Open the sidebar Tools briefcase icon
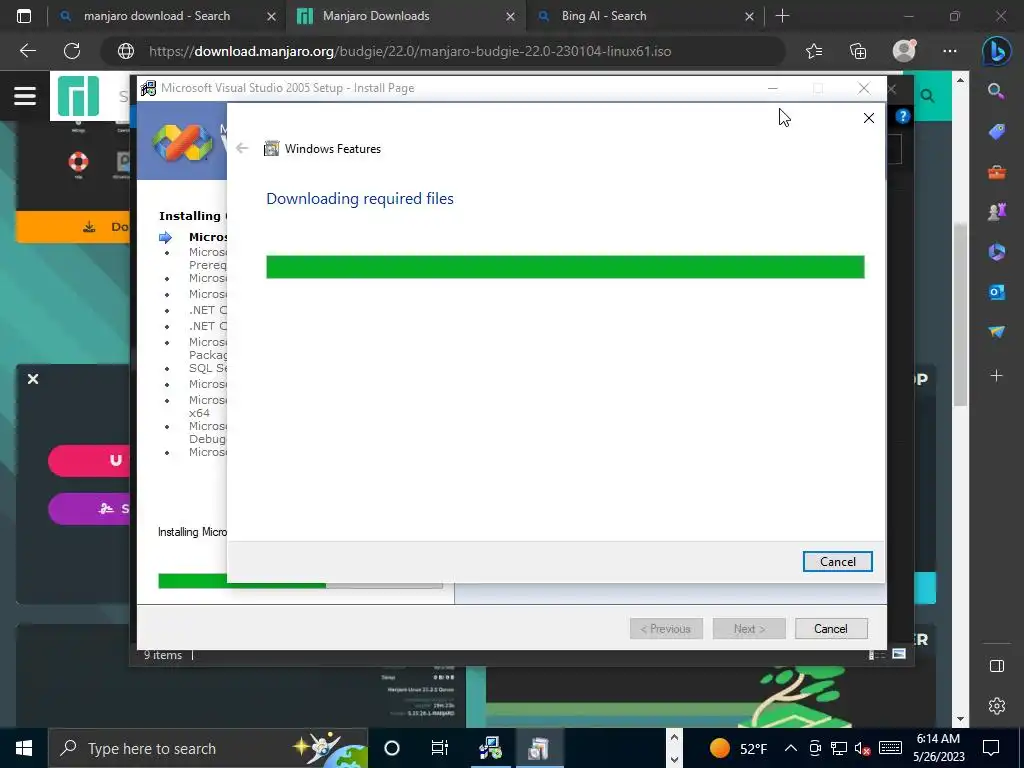The height and width of the screenshot is (768, 1024). 996,172
